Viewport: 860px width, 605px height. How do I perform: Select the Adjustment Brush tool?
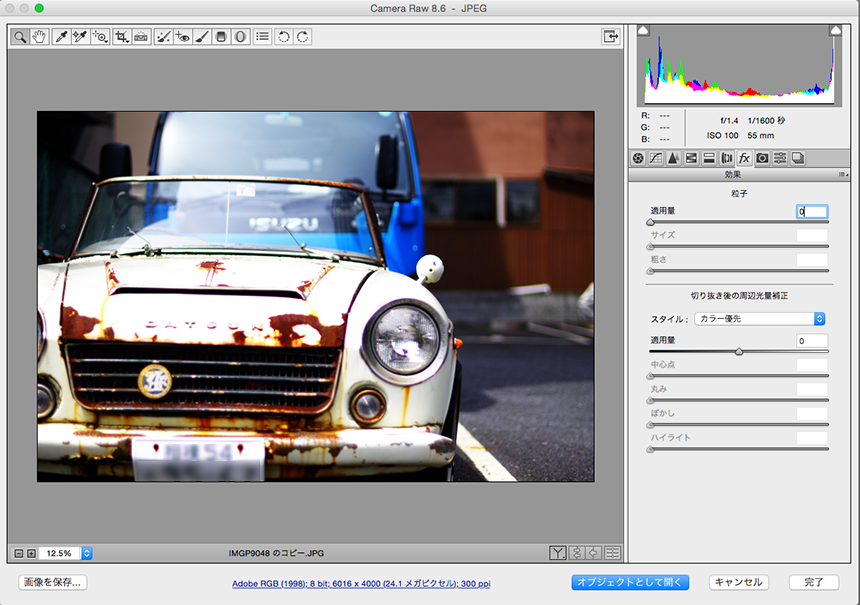click(202, 37)
